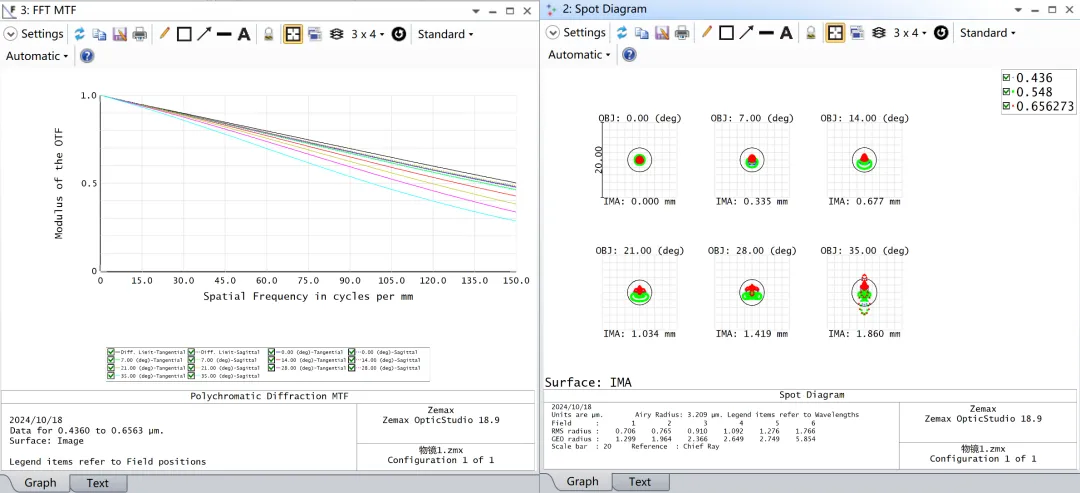
Task: Draw rectangle tool in FFT MTF toolbar
Action: pyautogui.click(x=184, y=34)
